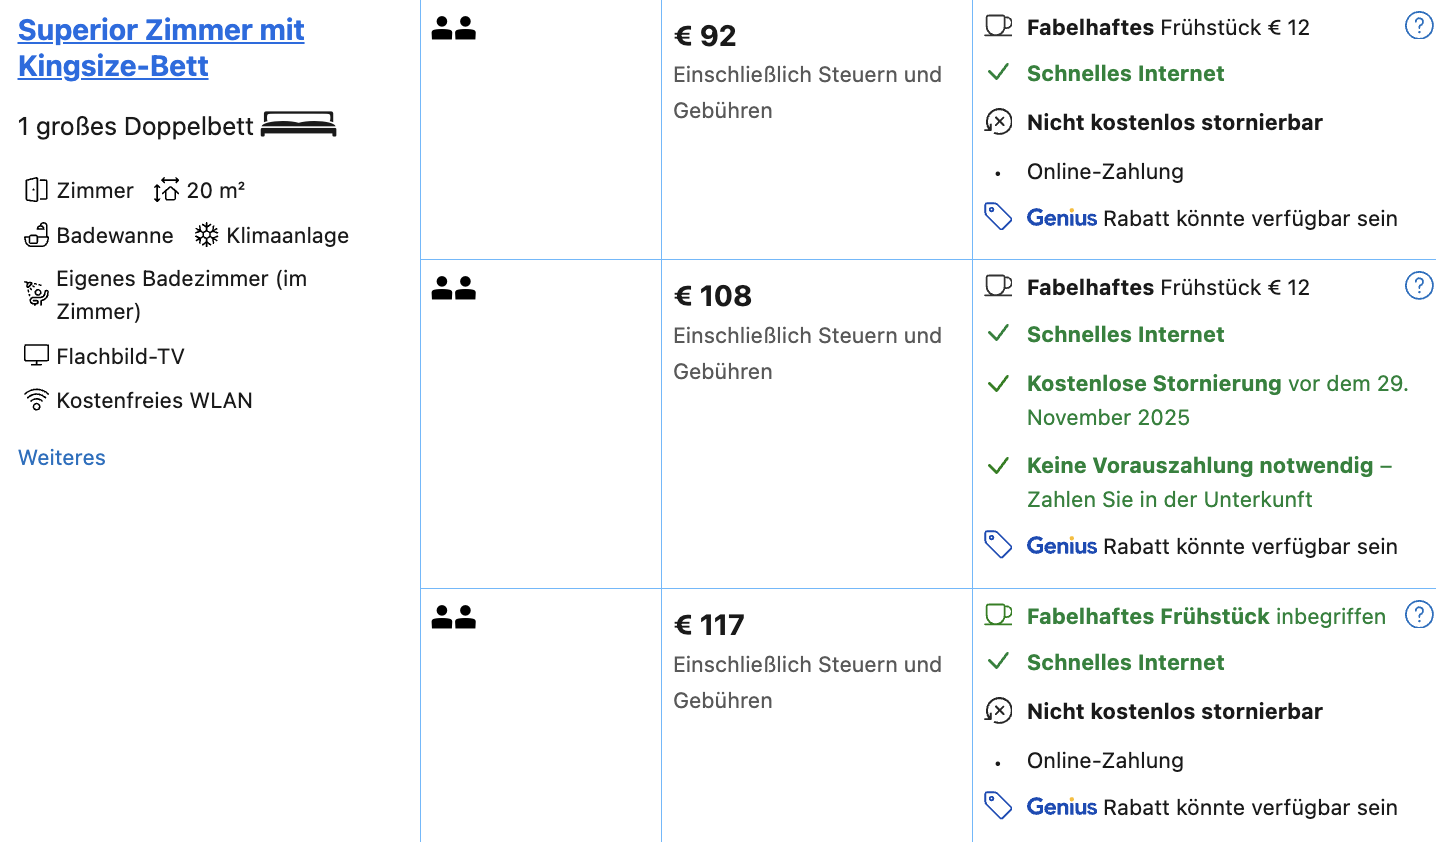Click Genius Rabatt text in the €117 offer
This screenshot has height=842, width=1436.
click(1211, 807)
